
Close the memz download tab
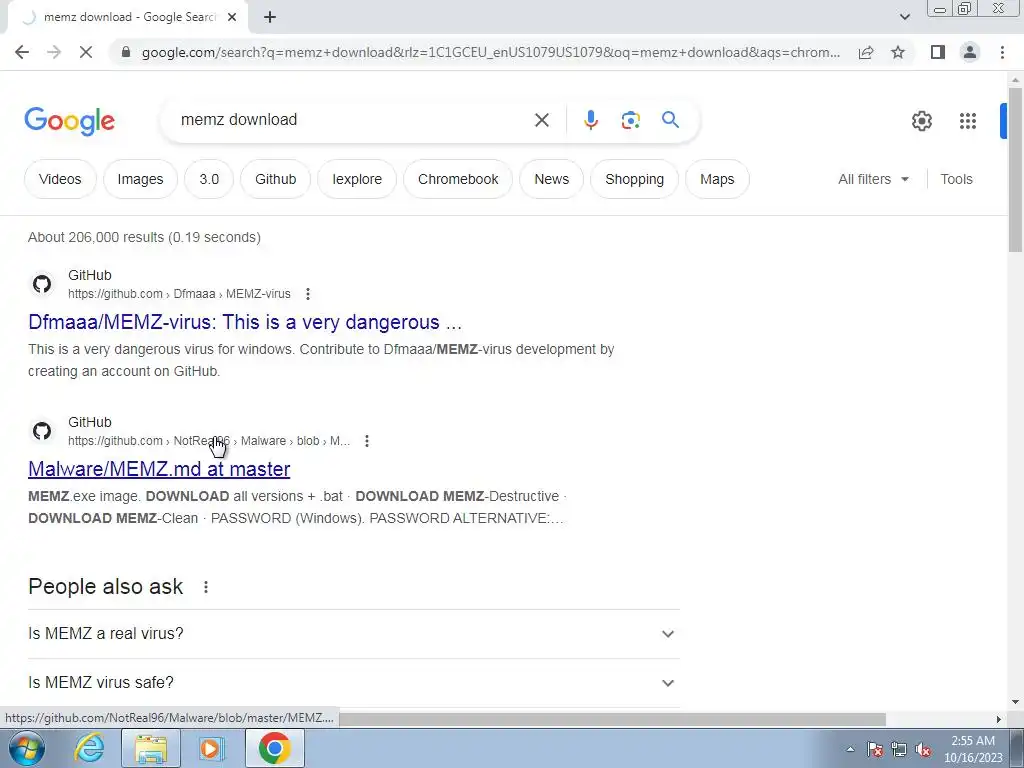tap(232, 18)
